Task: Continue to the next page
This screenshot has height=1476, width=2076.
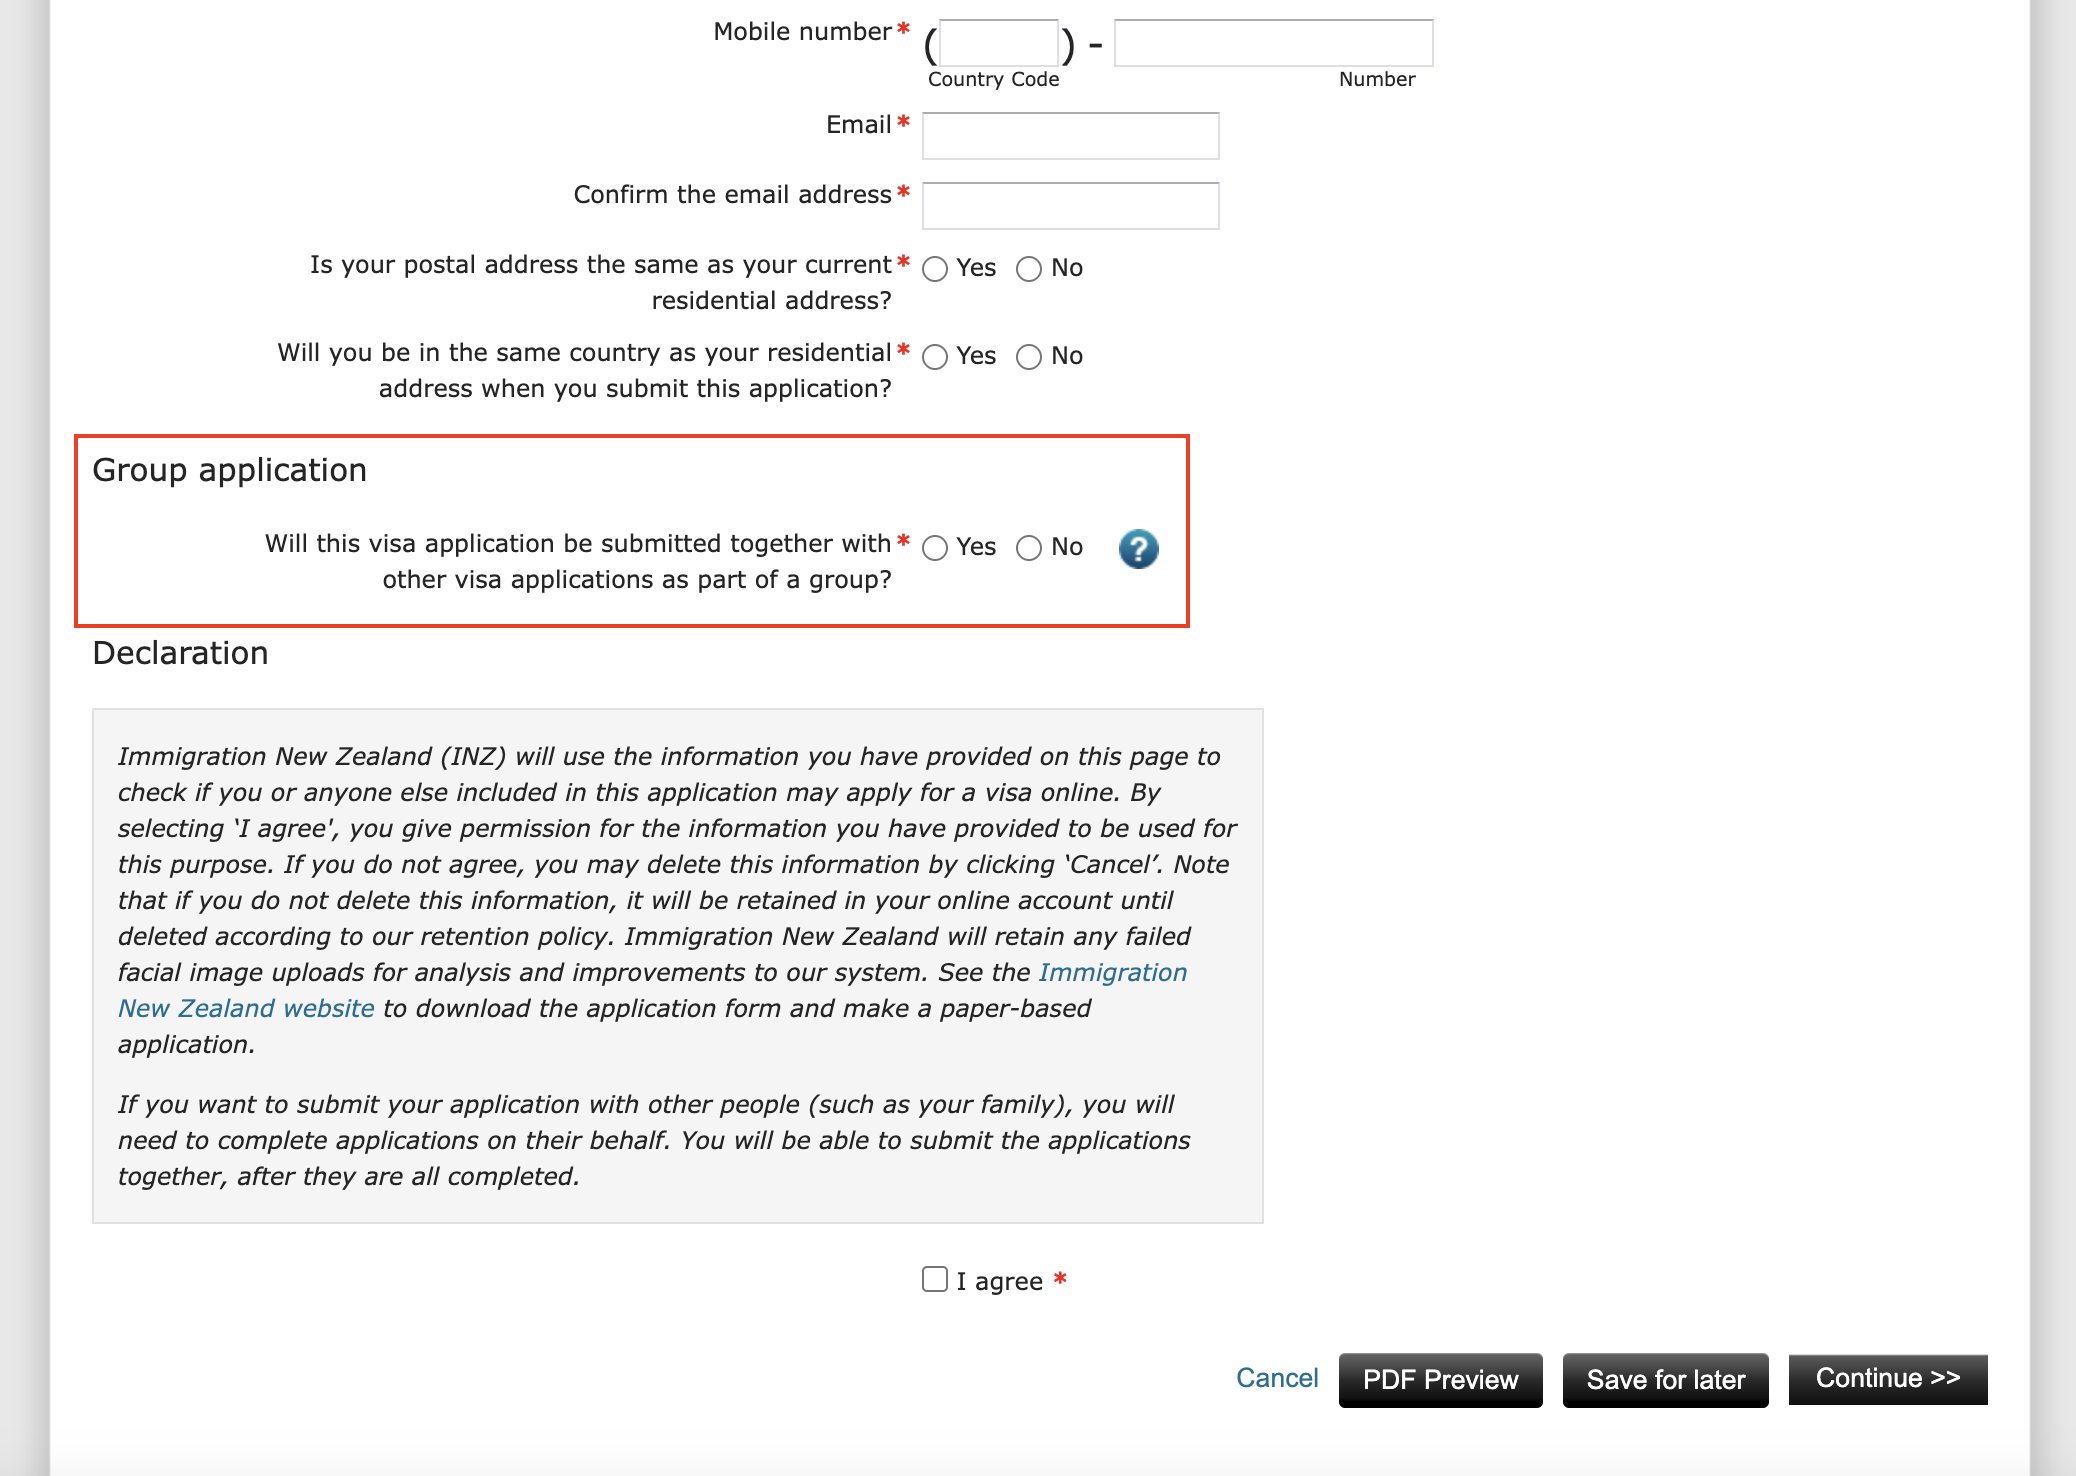Action: [x=1887, y=1379]
